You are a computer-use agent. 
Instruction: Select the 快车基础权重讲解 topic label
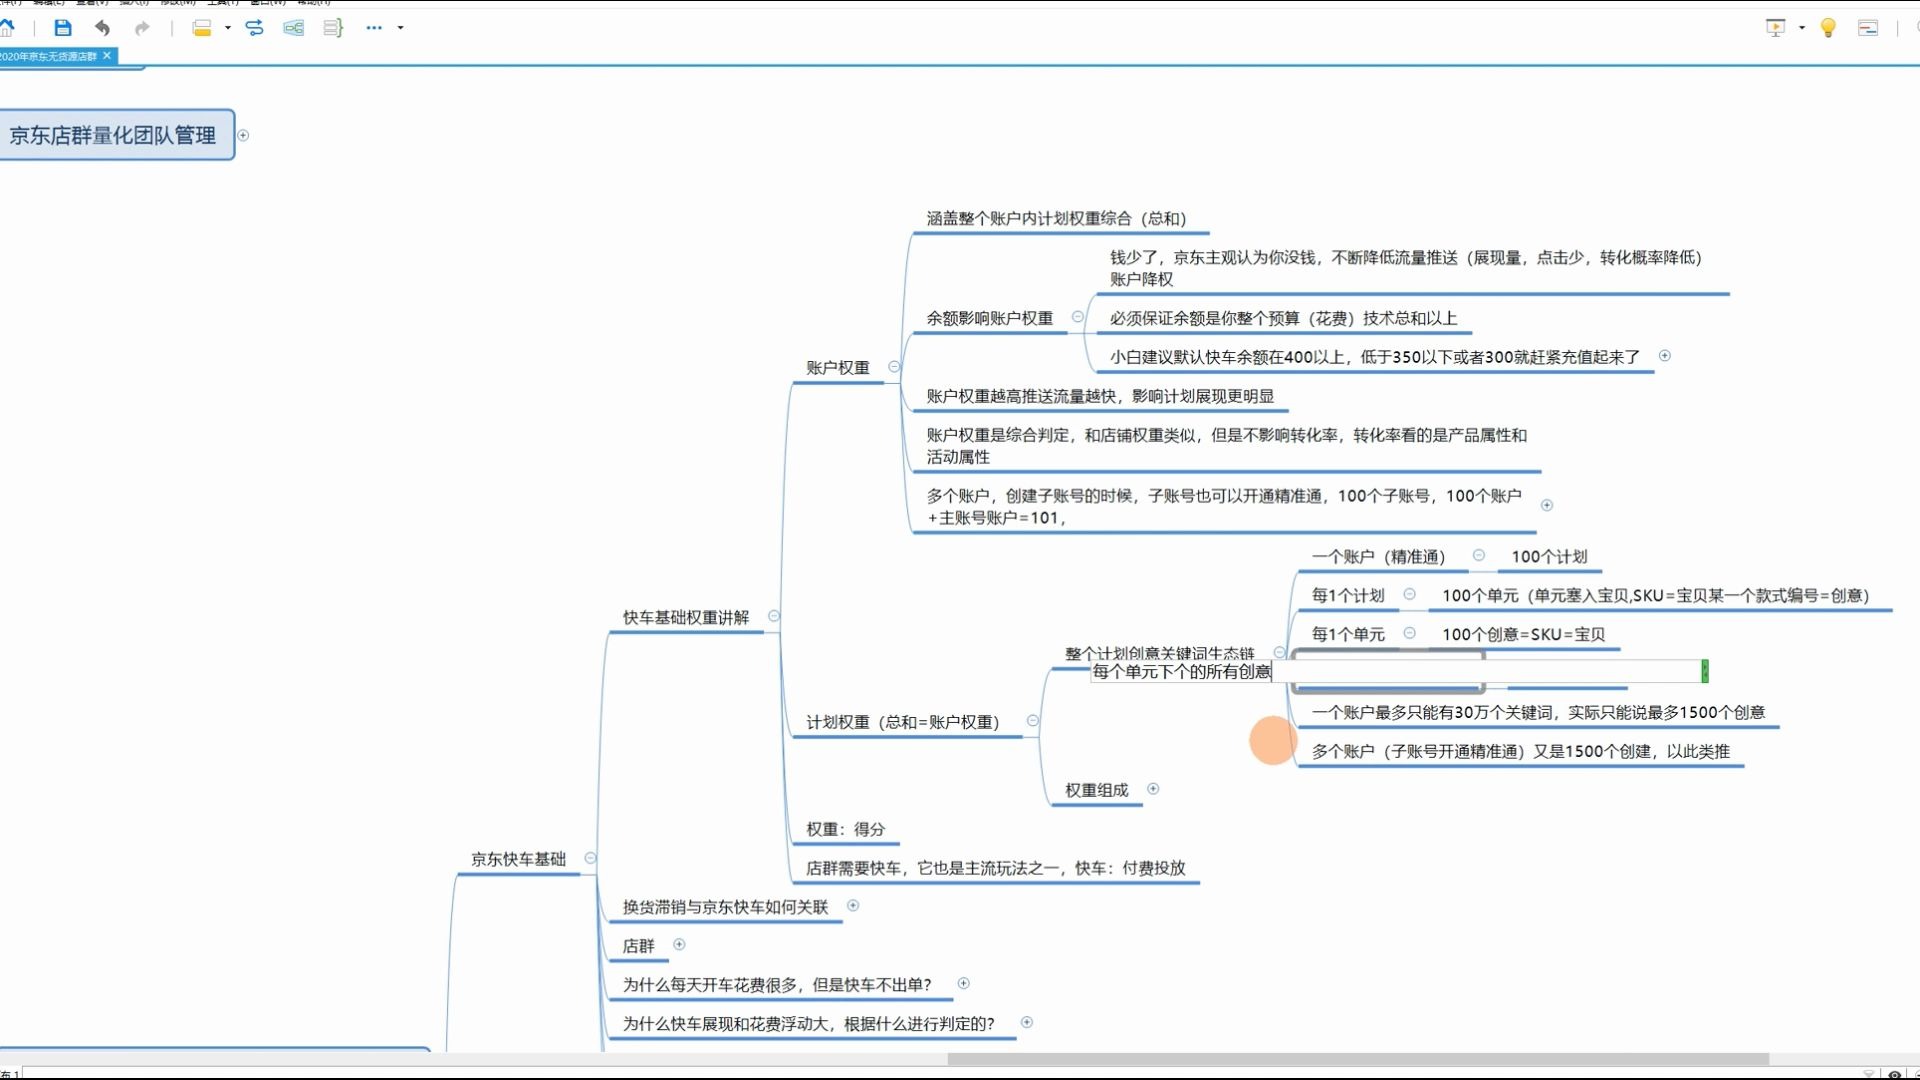[686, 618]
